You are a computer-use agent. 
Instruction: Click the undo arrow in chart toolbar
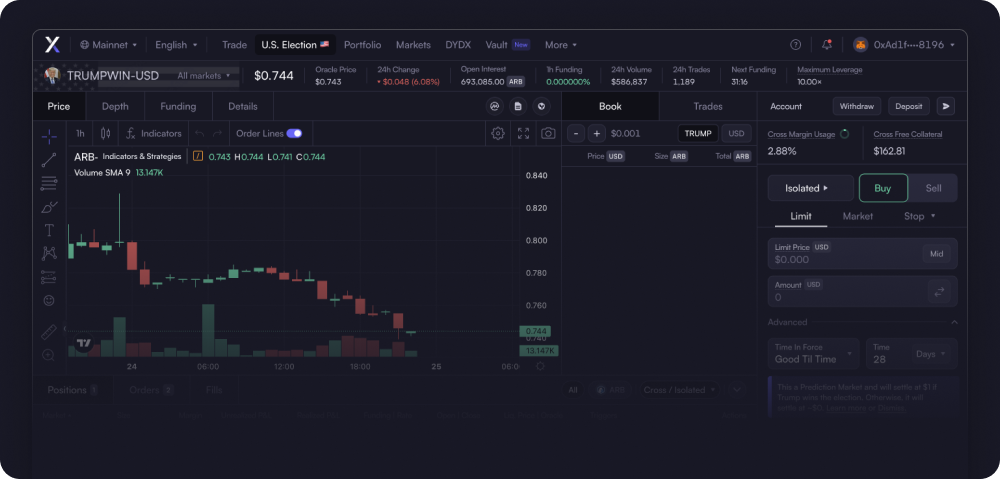pyautogui.click(x=200, y=133)
